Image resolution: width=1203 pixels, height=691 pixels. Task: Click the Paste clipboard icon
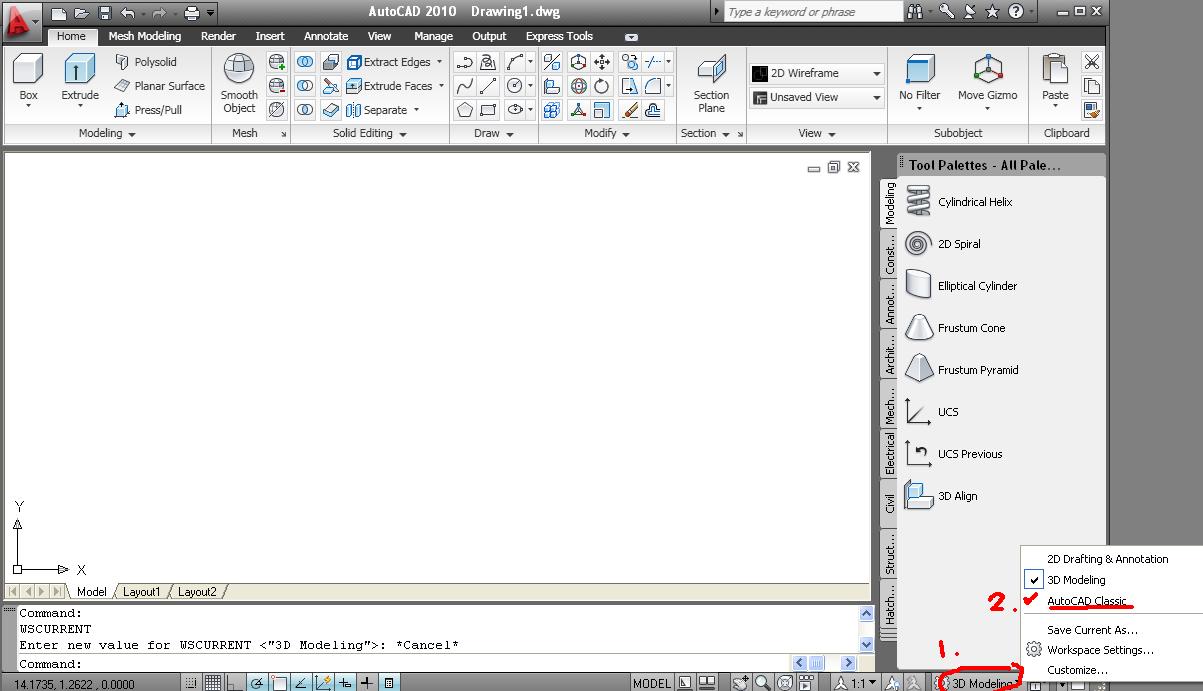[1055, 79]
